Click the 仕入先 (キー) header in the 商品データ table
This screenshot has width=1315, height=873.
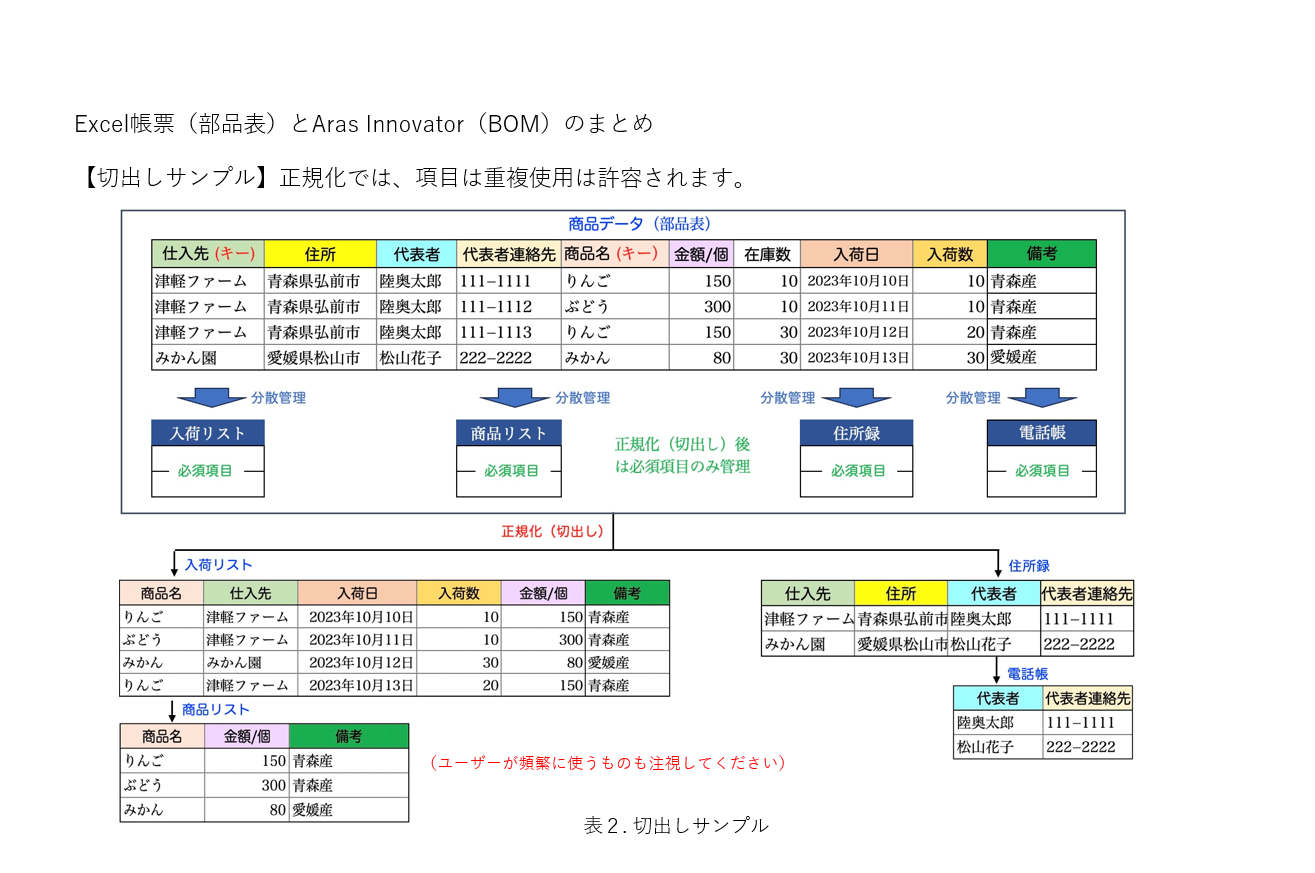(208, 254)
